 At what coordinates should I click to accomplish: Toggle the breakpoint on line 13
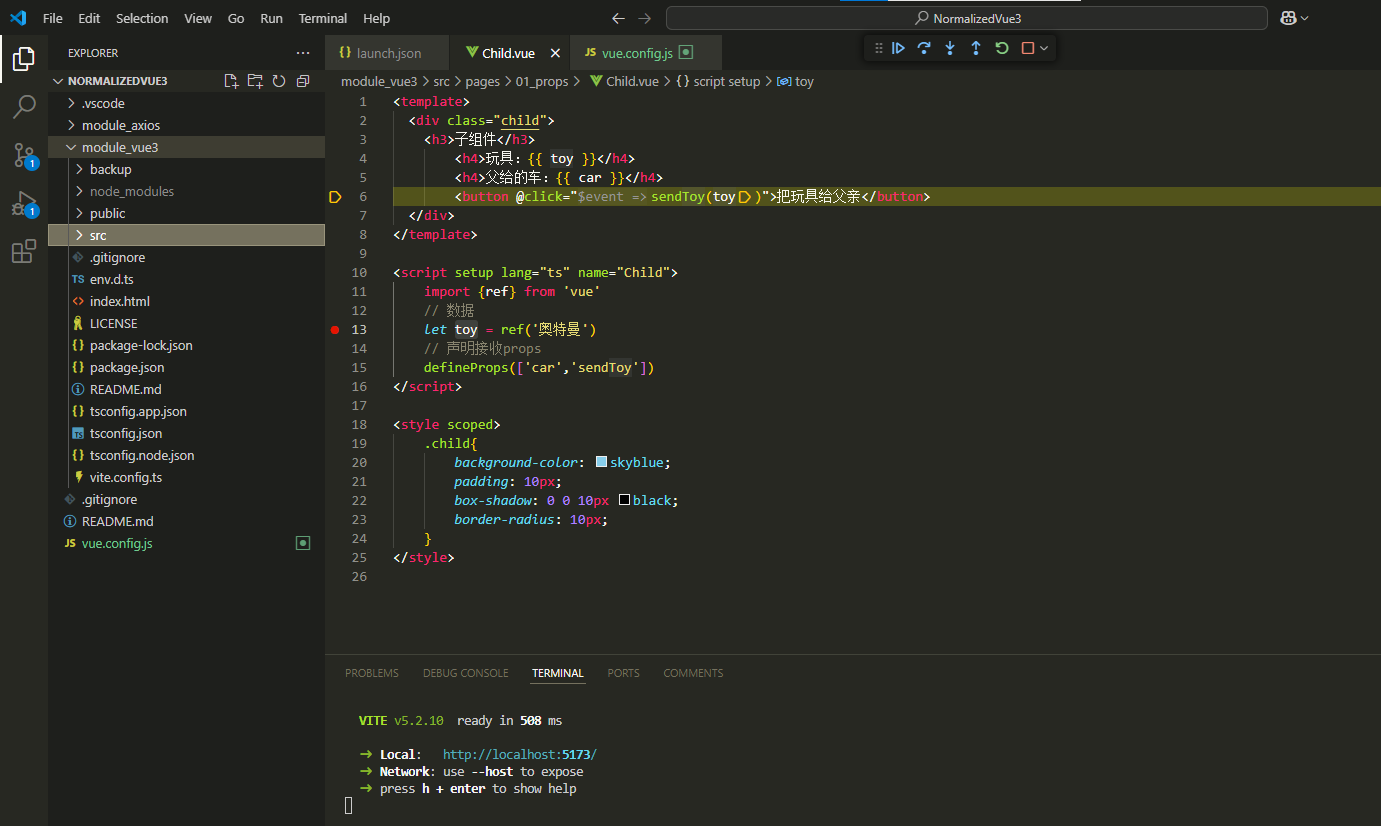click(x=335, y=329)
